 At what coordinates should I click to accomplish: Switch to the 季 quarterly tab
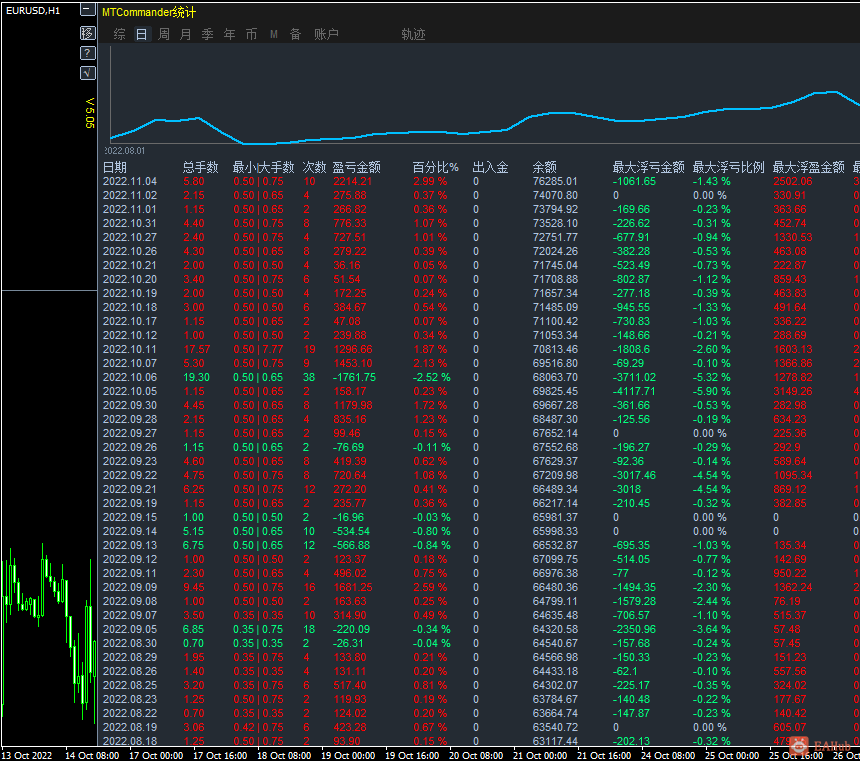207,35
